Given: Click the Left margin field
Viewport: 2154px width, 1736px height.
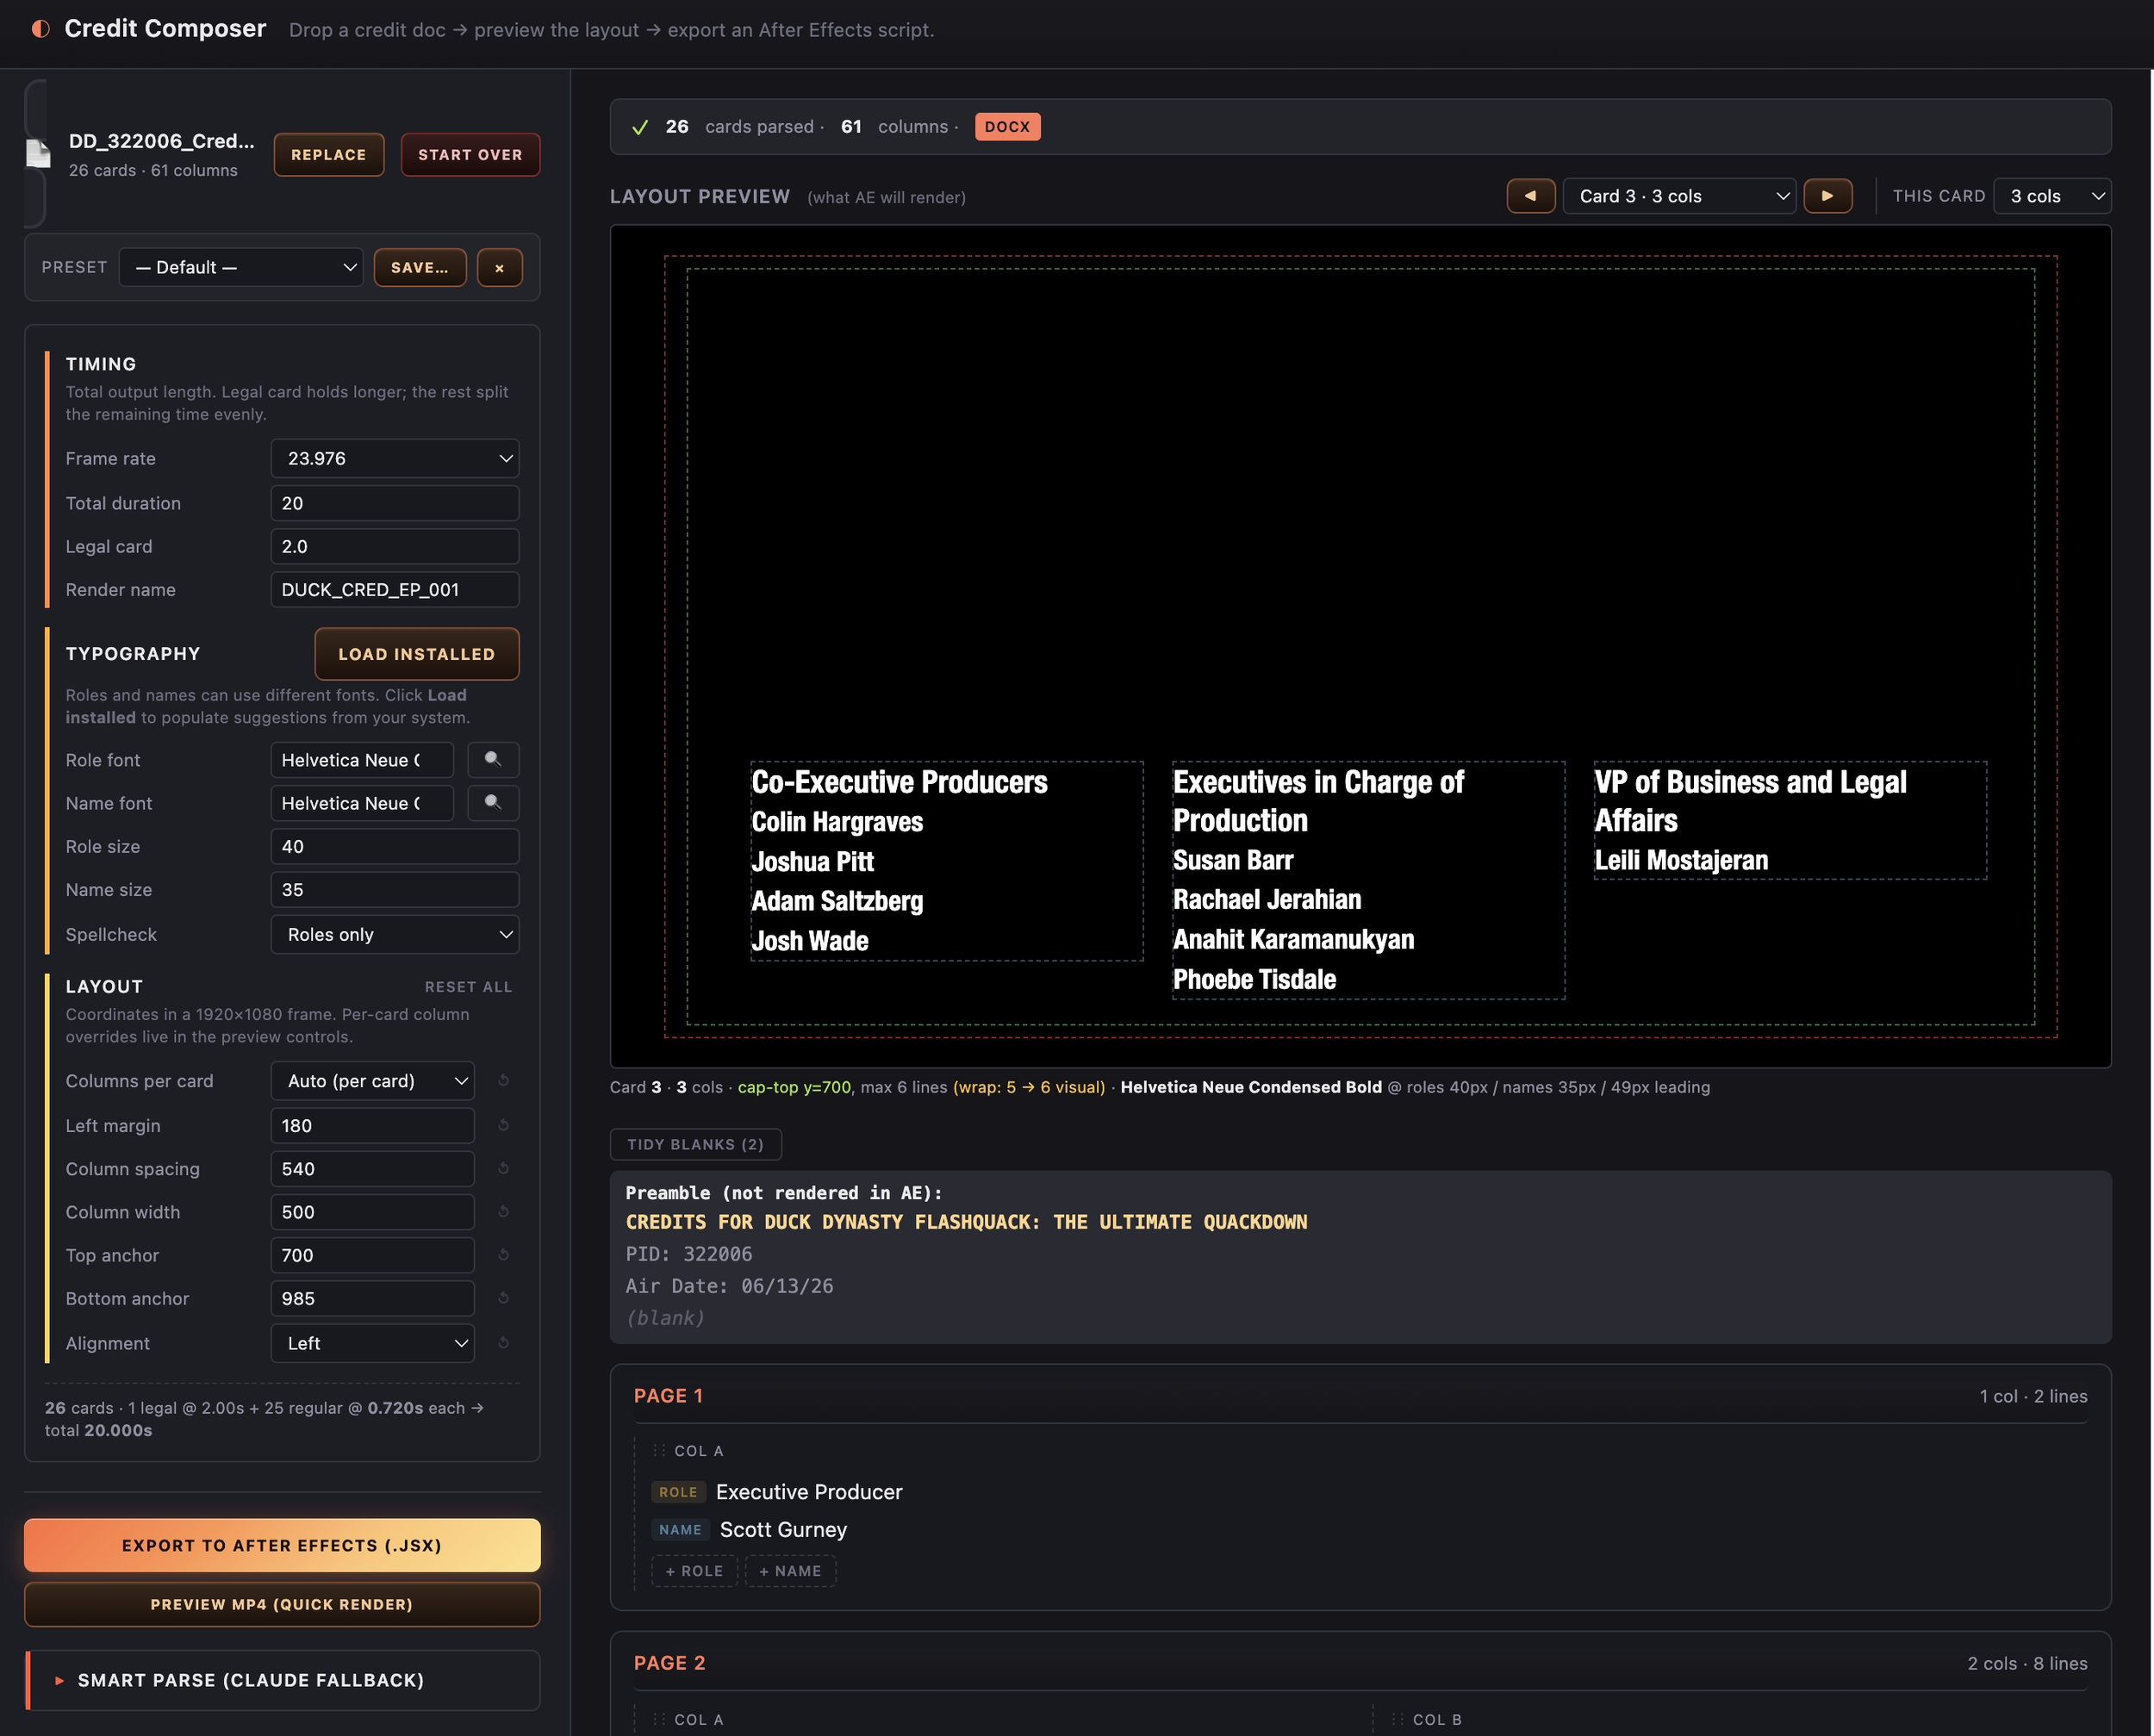Looking at the screenshot, I should (x=373, y=1125).
